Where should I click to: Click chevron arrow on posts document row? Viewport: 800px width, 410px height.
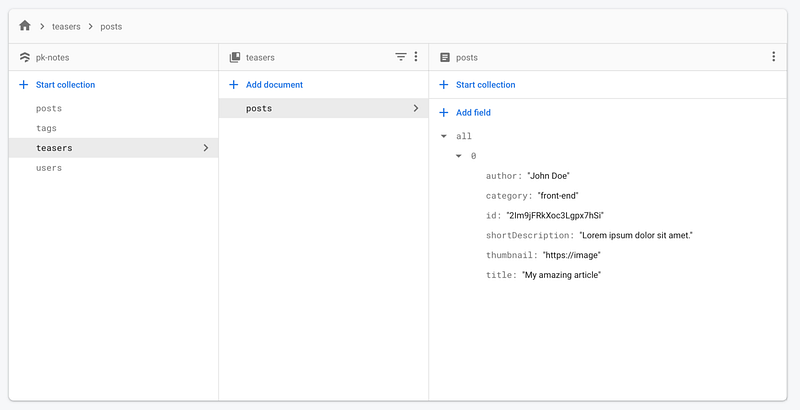[416, 108]
